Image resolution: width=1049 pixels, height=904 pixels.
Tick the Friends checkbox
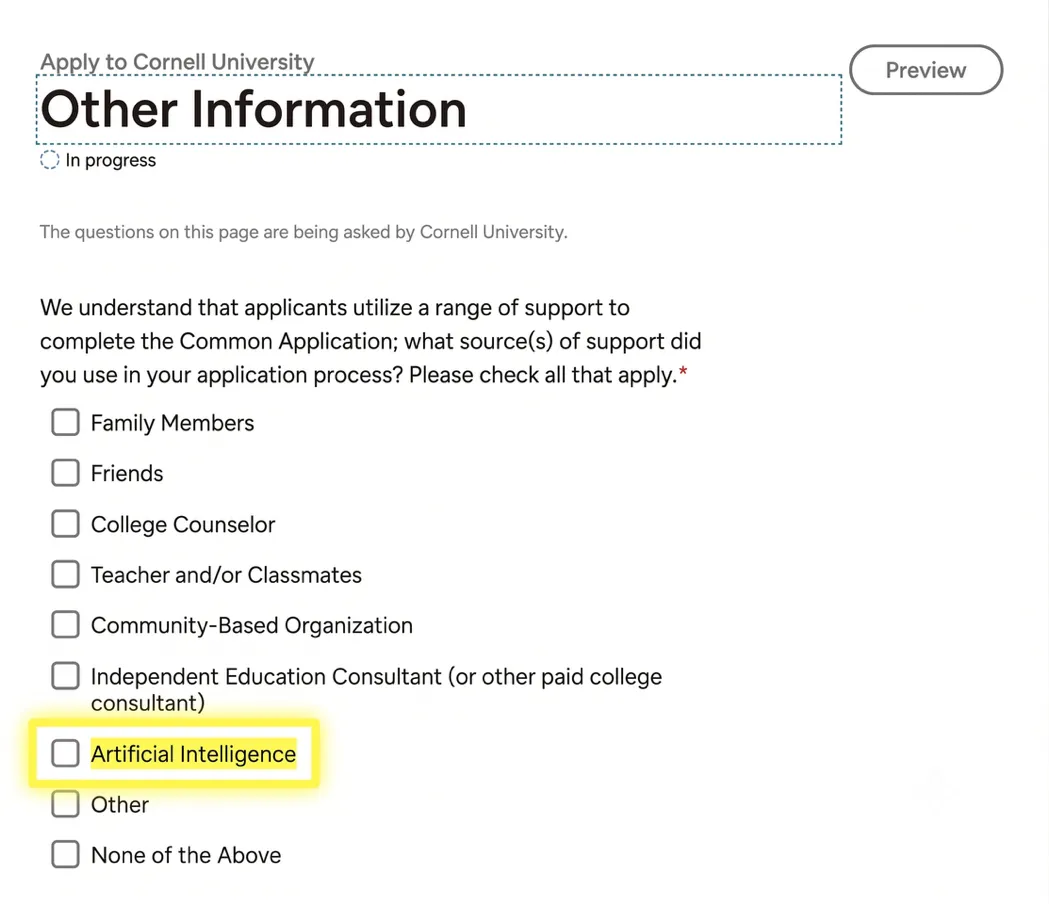(66, 472)
